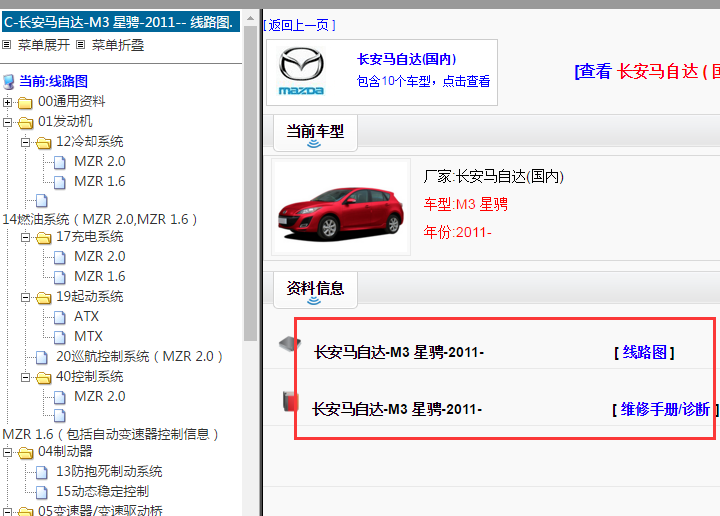Select the MTX tree item
Image resolution: width=720 pixels, height=516 pixels.
[88, 337]
